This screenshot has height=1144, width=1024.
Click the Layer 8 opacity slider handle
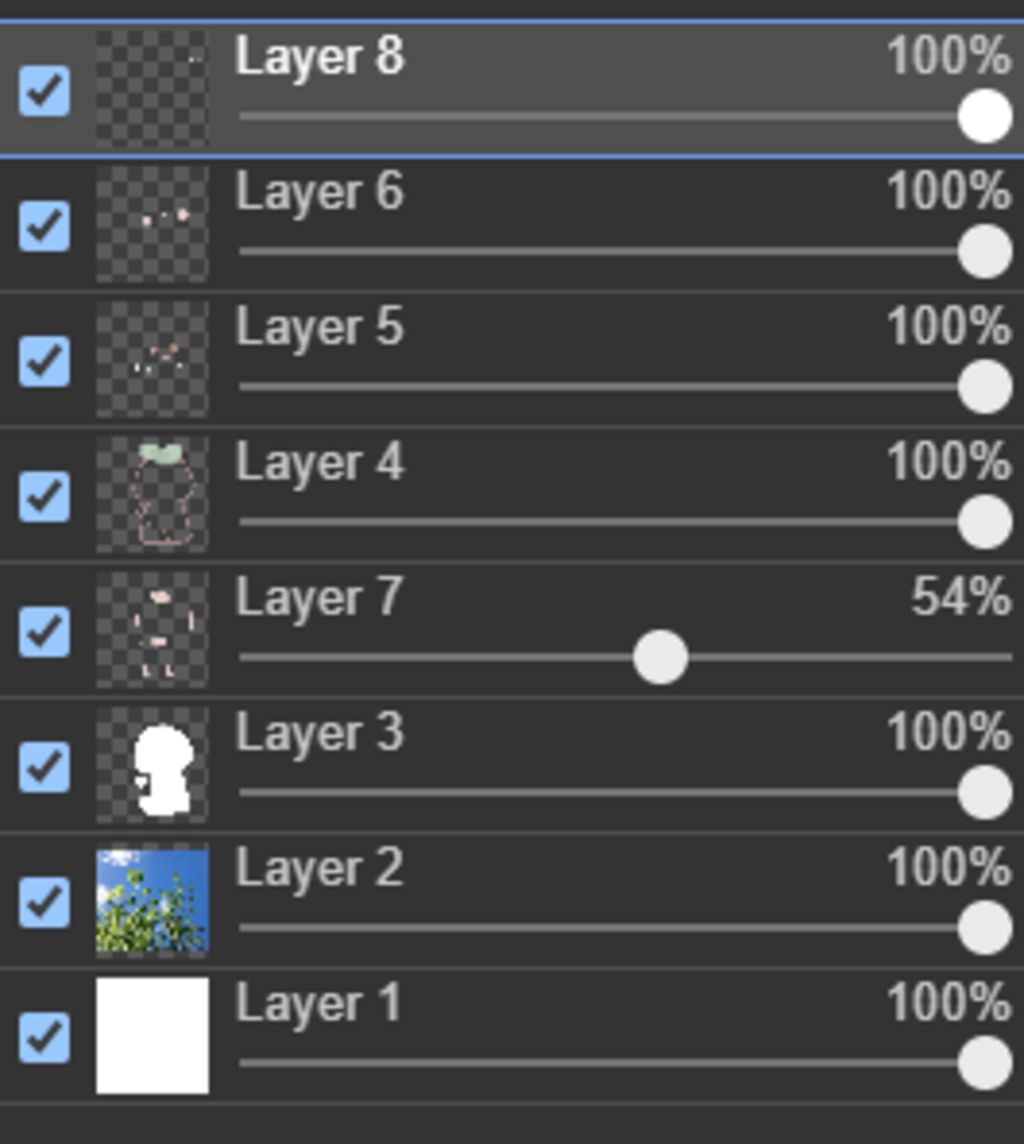click(x=985, y=116)
